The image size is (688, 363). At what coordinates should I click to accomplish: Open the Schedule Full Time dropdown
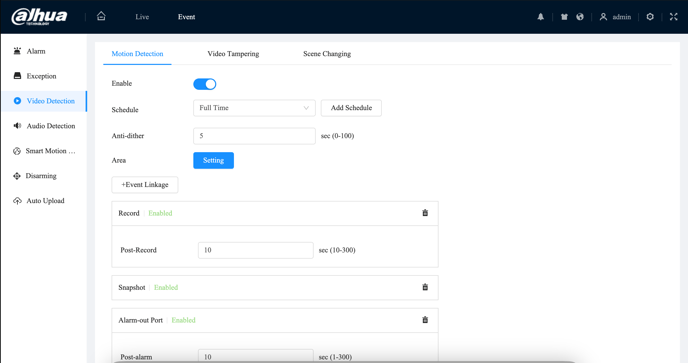tap(254, 108)
